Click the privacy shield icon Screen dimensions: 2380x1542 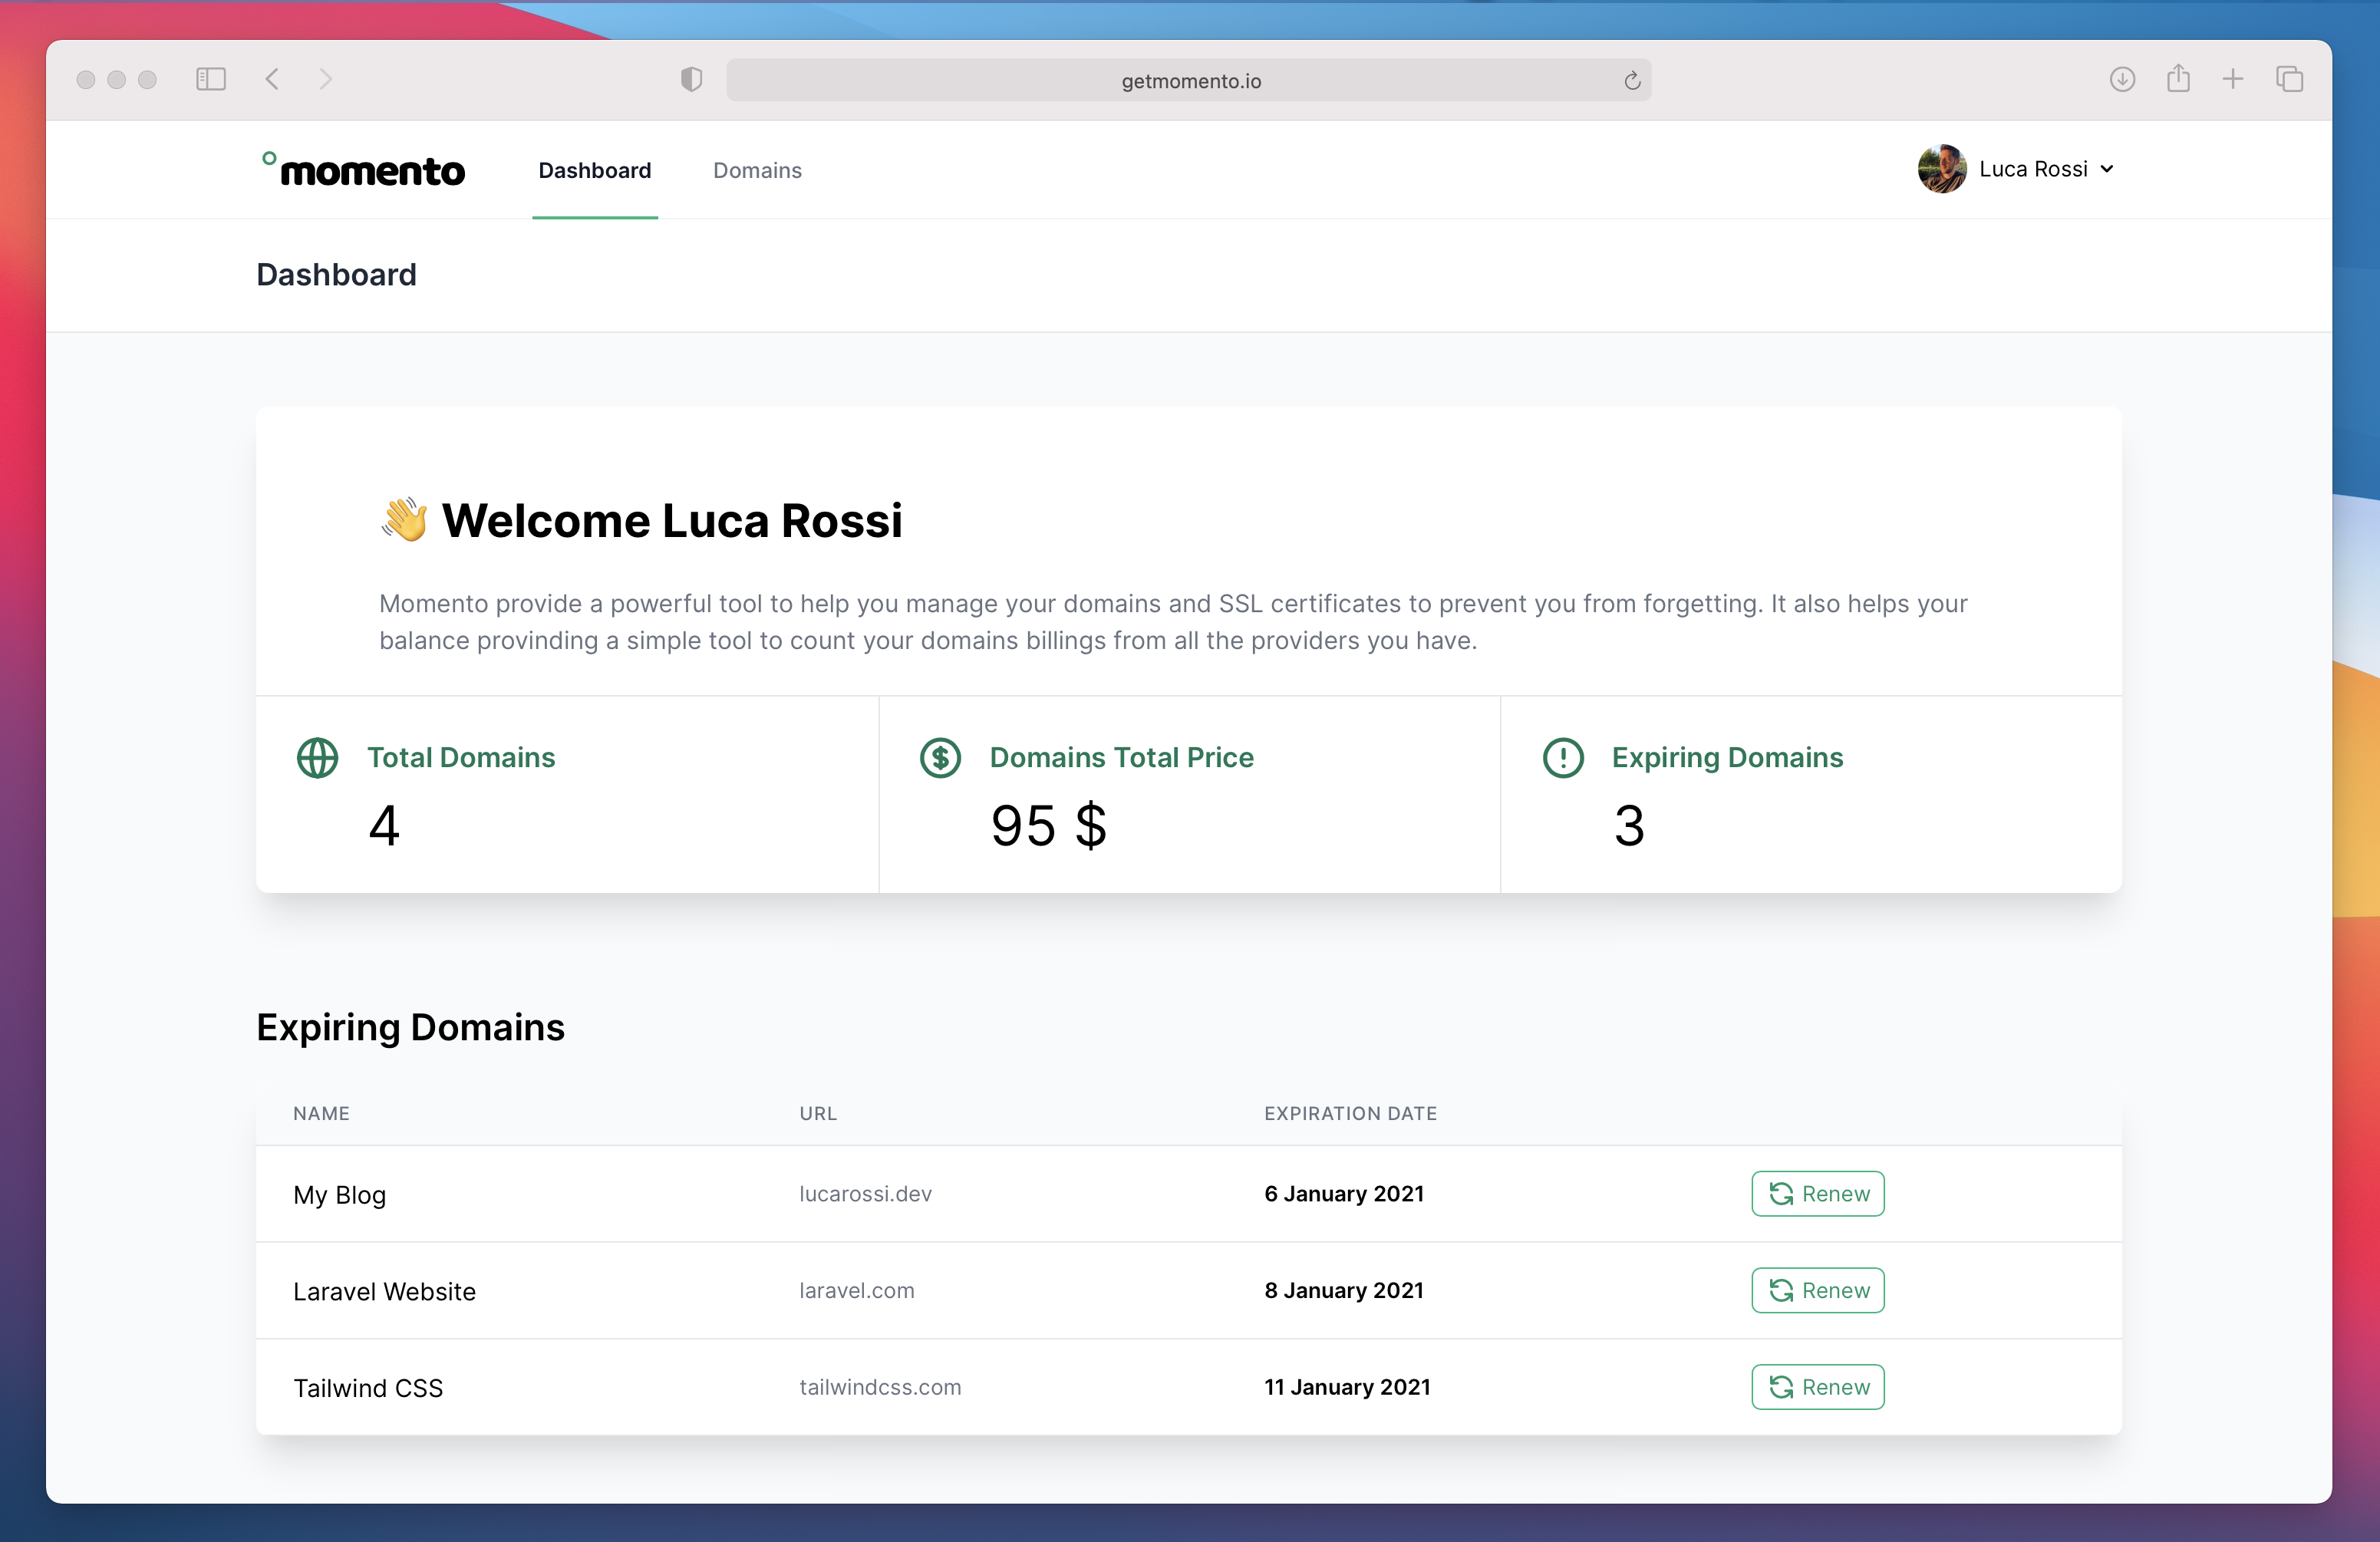coord(691,80)
